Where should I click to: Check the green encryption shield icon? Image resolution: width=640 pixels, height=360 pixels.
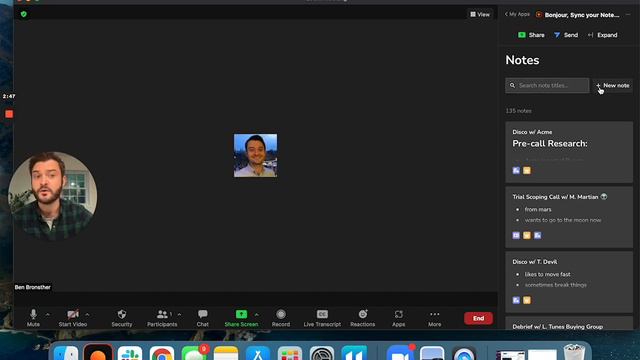pyautogui.click(x=24, y=14)
